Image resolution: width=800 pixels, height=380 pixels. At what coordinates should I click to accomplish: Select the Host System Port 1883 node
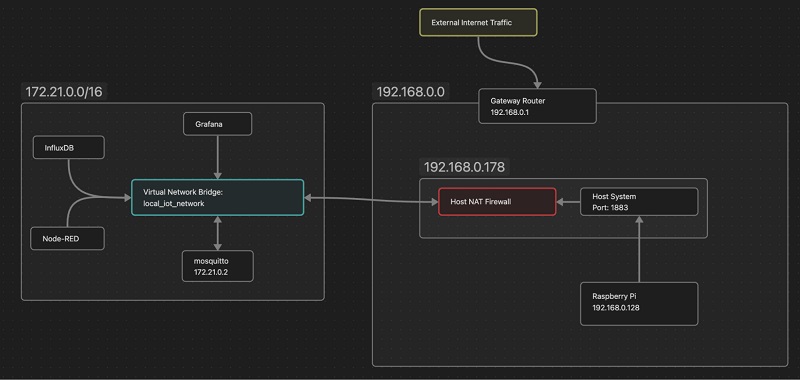coord(639,201)
